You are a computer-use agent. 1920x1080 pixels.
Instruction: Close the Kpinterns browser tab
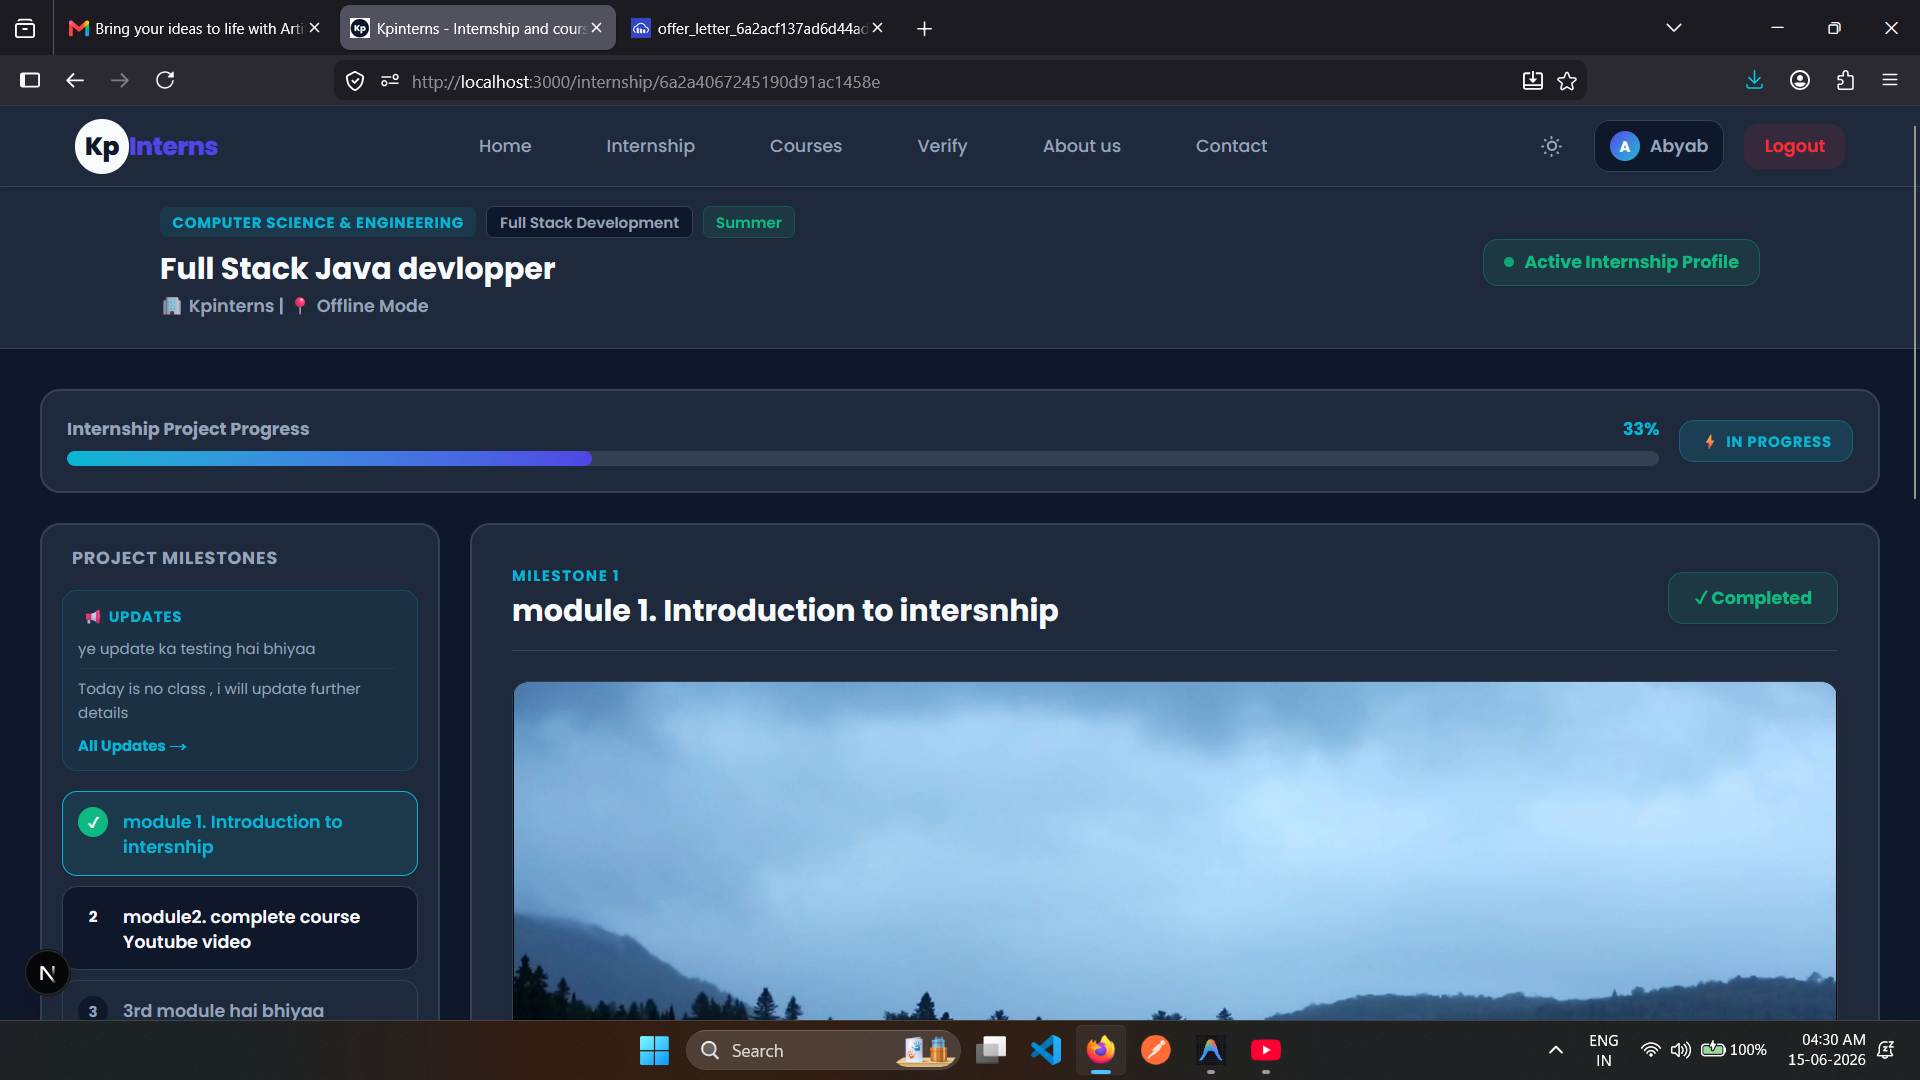597,28
